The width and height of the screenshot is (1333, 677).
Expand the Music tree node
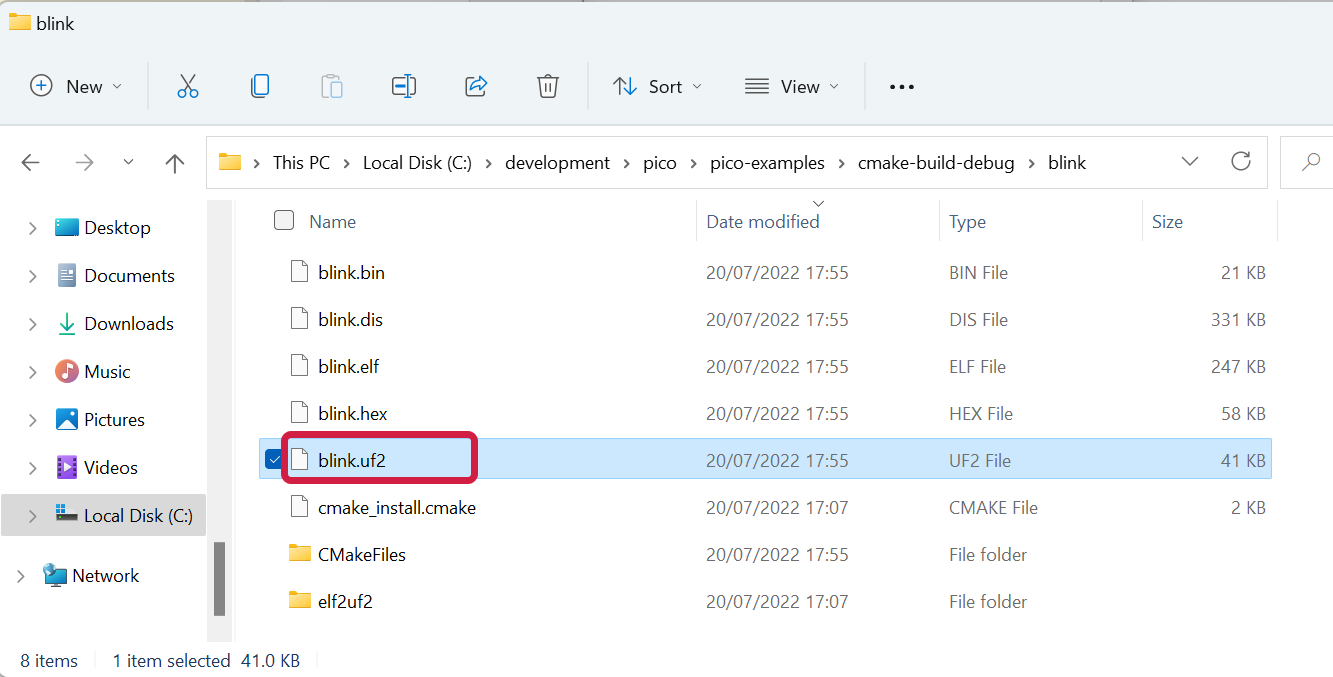[32, 372]
